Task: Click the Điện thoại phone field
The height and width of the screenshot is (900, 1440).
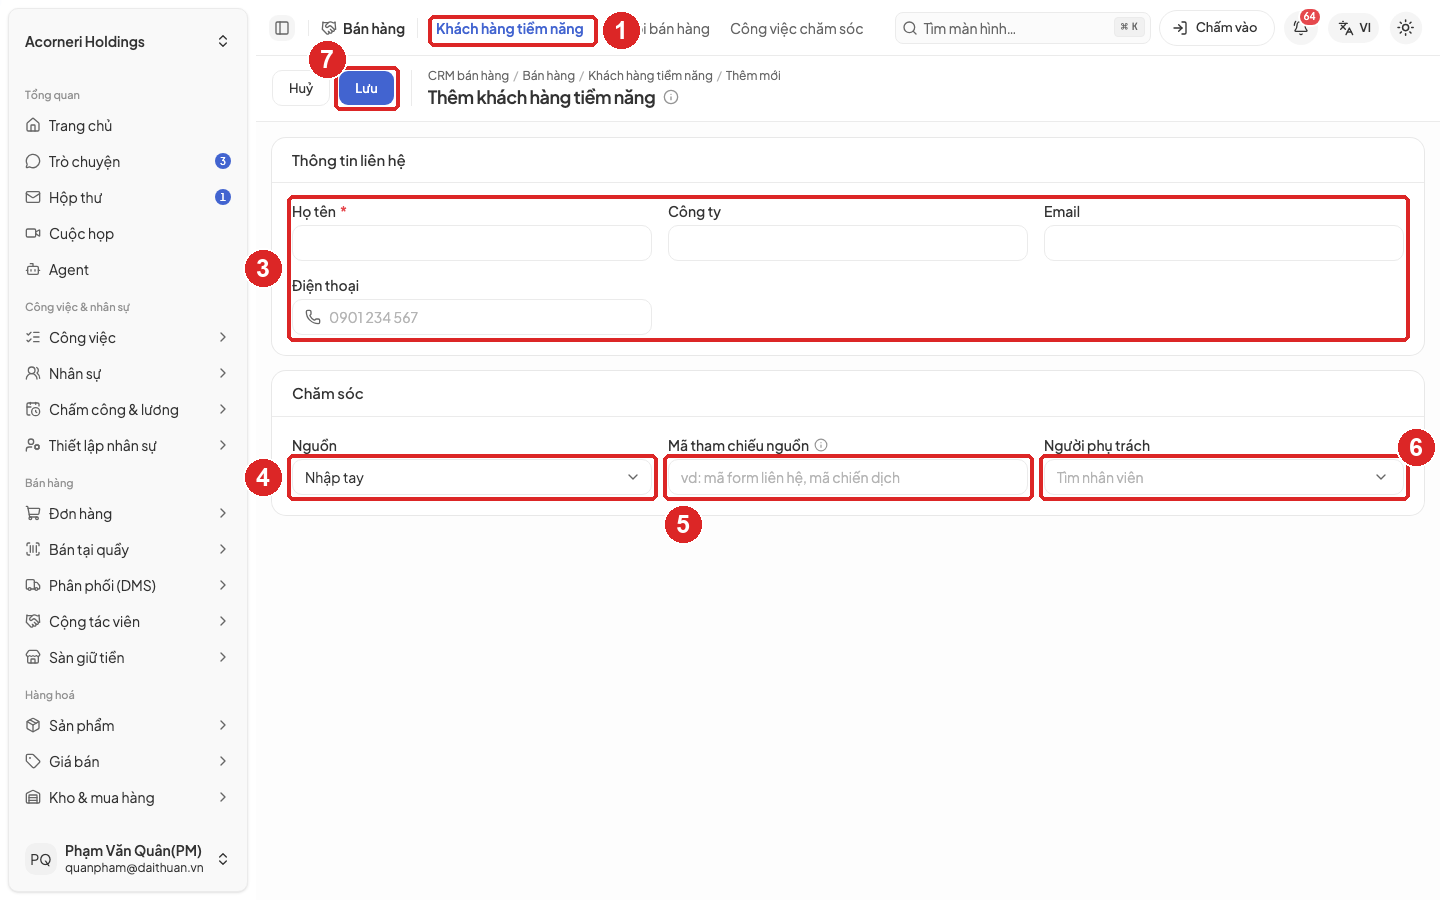Action: pyautogui.click(x=472, y=317)
